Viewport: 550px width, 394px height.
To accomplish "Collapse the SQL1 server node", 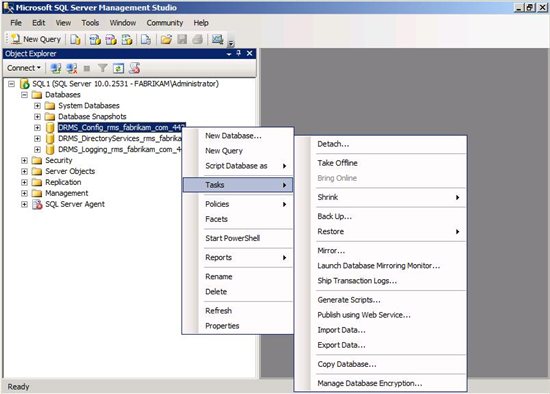I will (12, 84).
